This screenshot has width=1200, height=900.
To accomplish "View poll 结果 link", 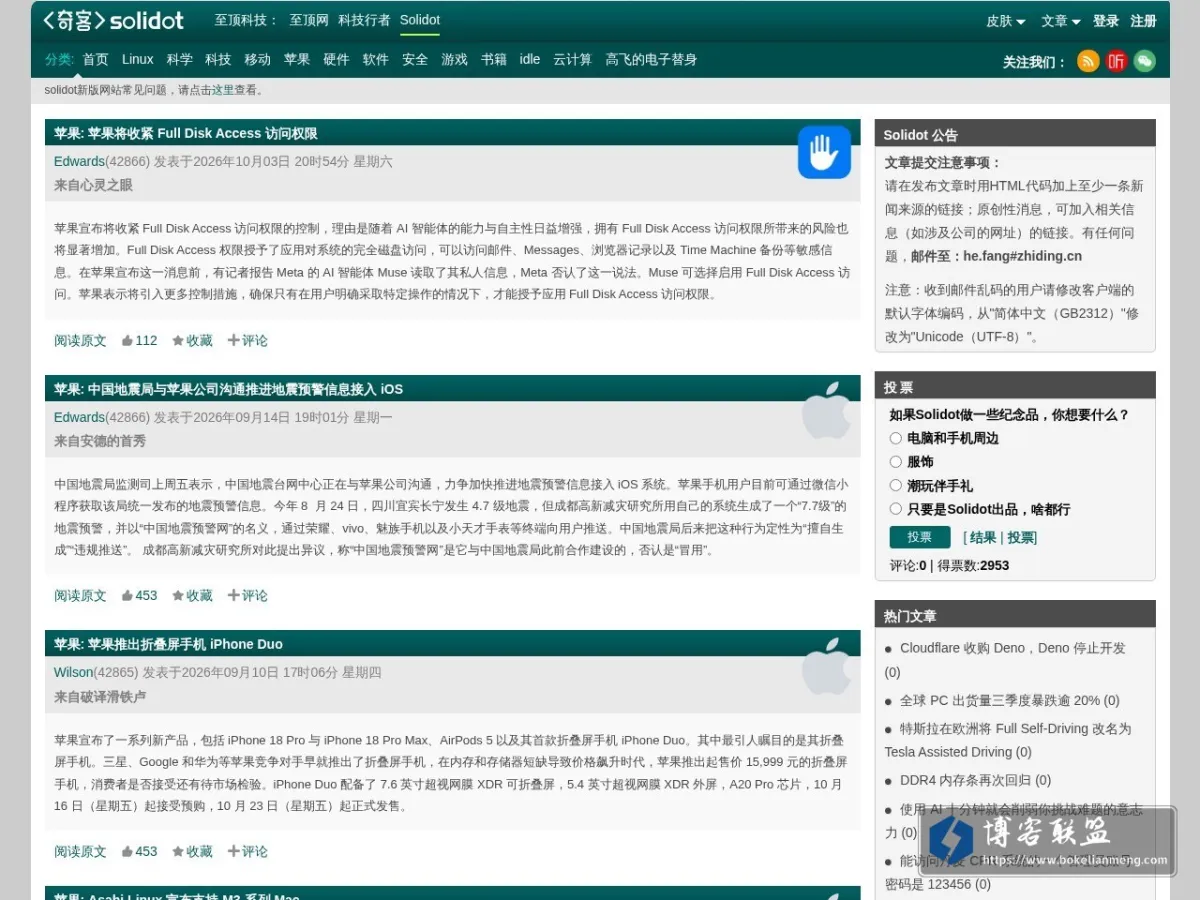I will point(983,538).
